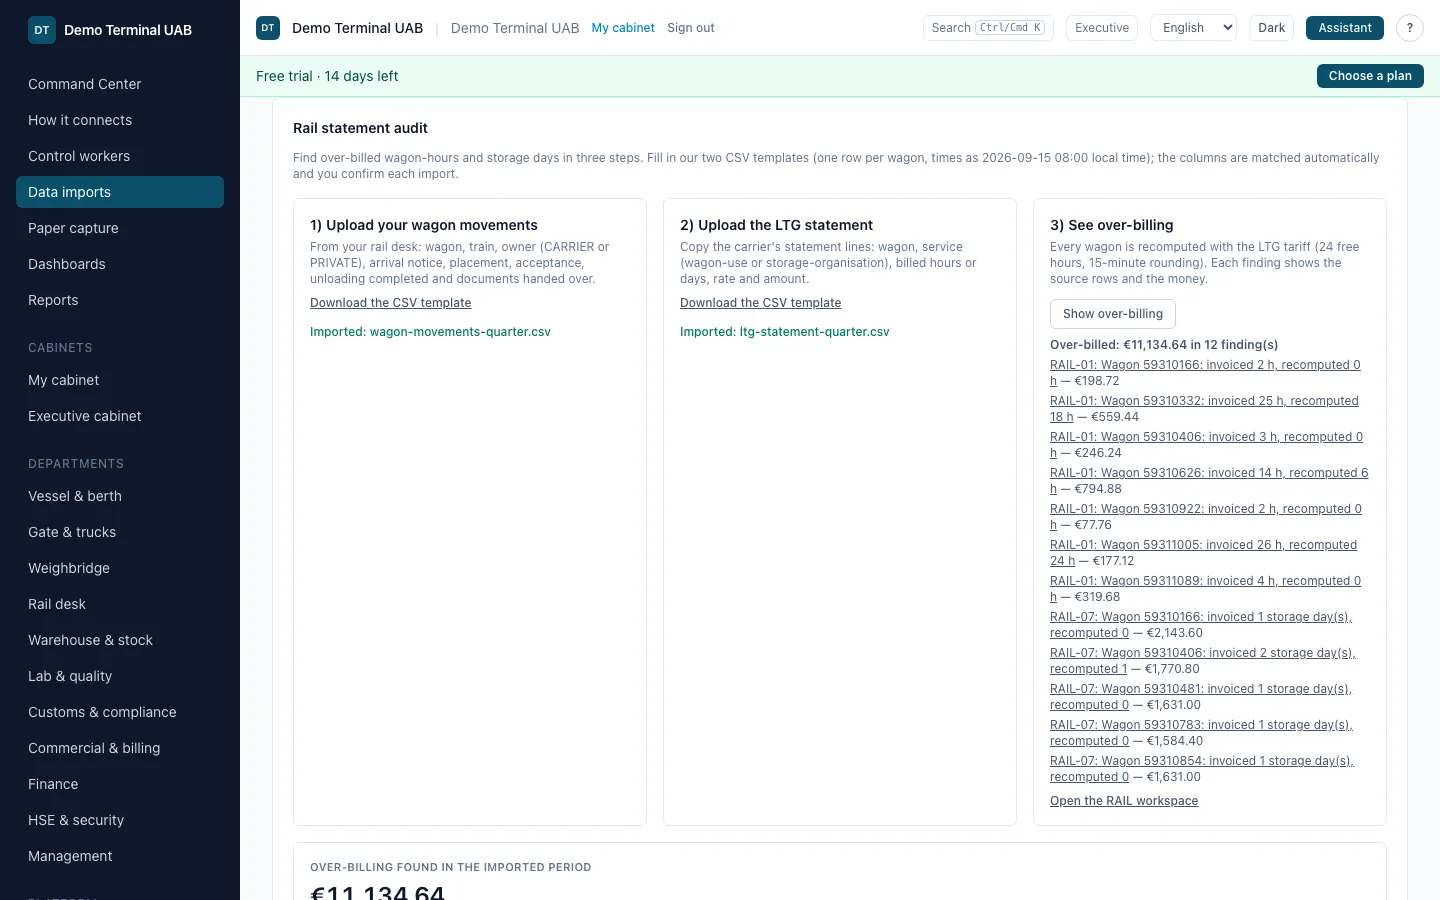Click the DT avatar in the top bar
The image size is (1440, 900).
point(268,28)
